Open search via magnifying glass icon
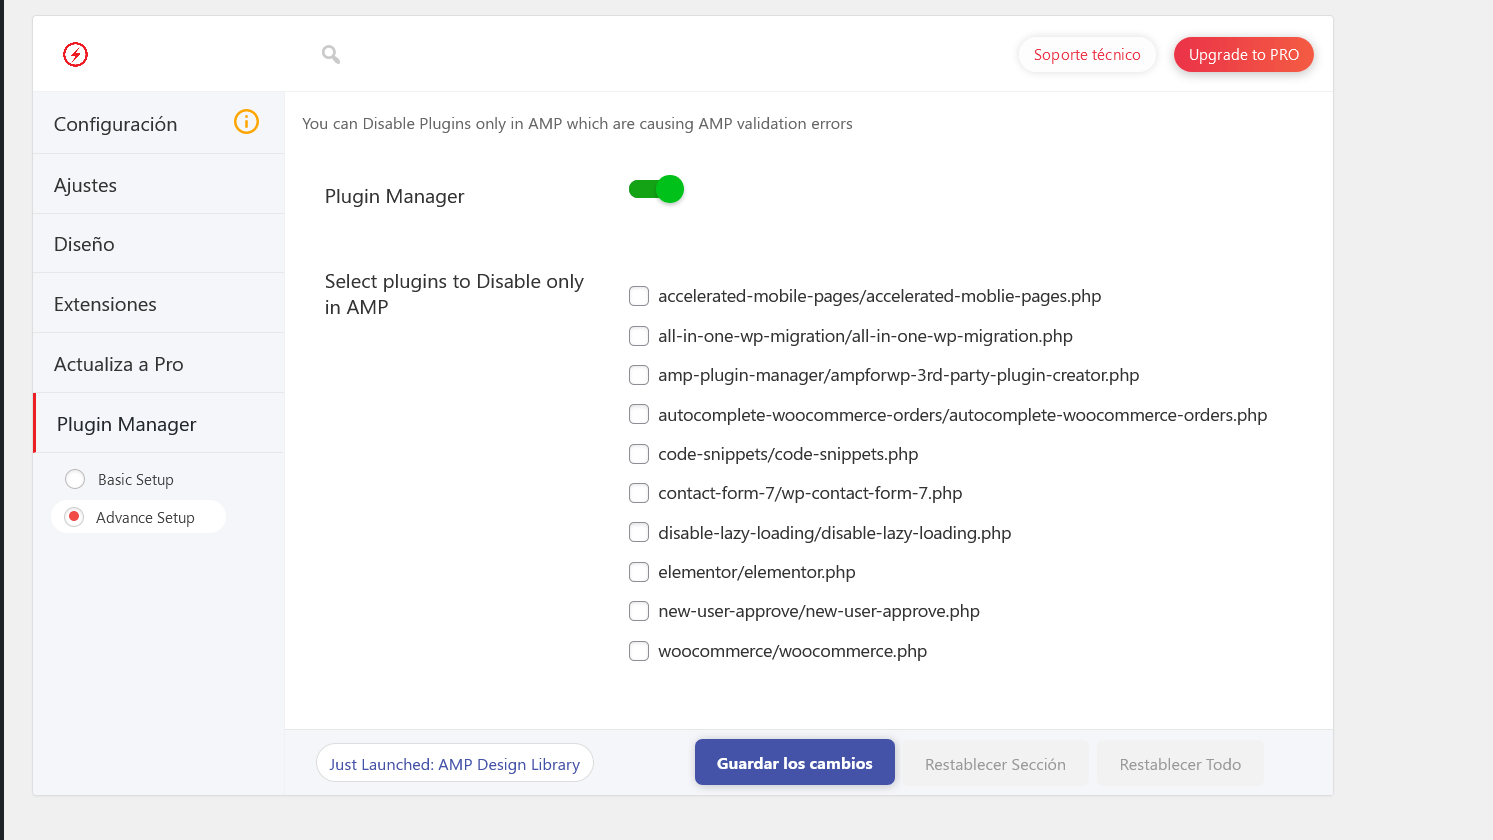The height and width of the screenshot is (840, 1493). tap(331, 55)
